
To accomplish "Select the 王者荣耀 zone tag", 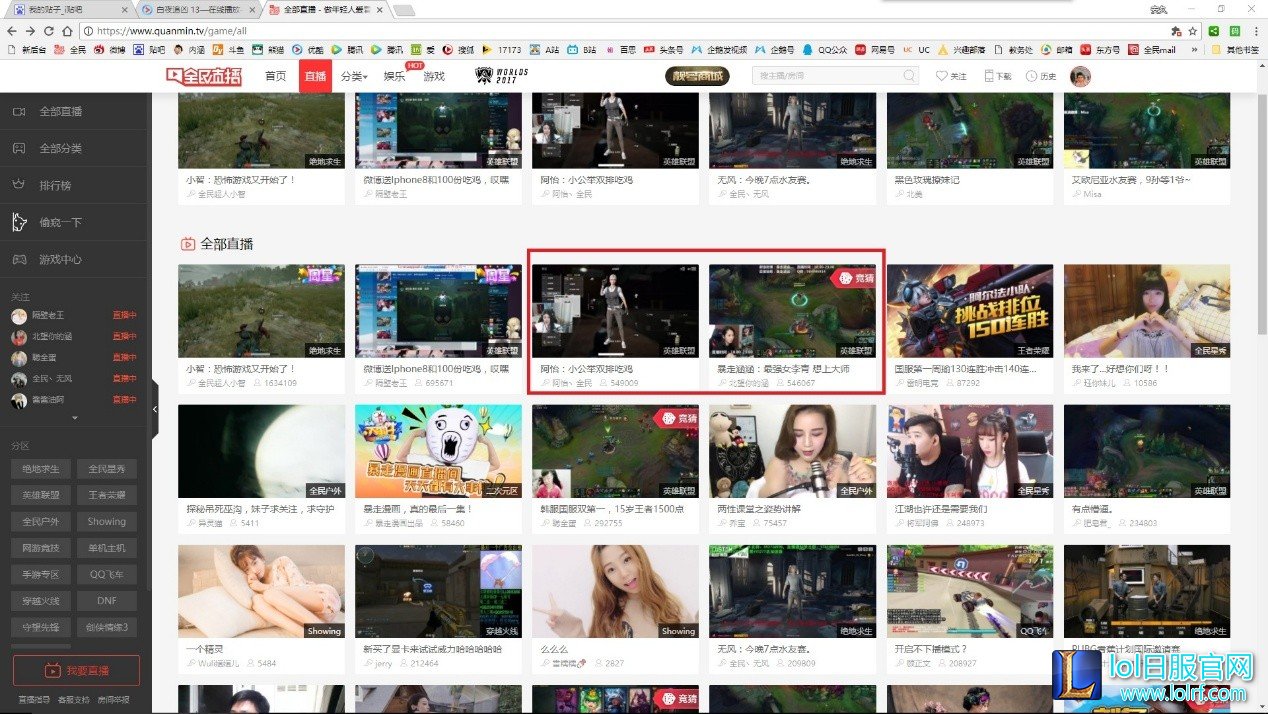I will [x=106, y=495].
